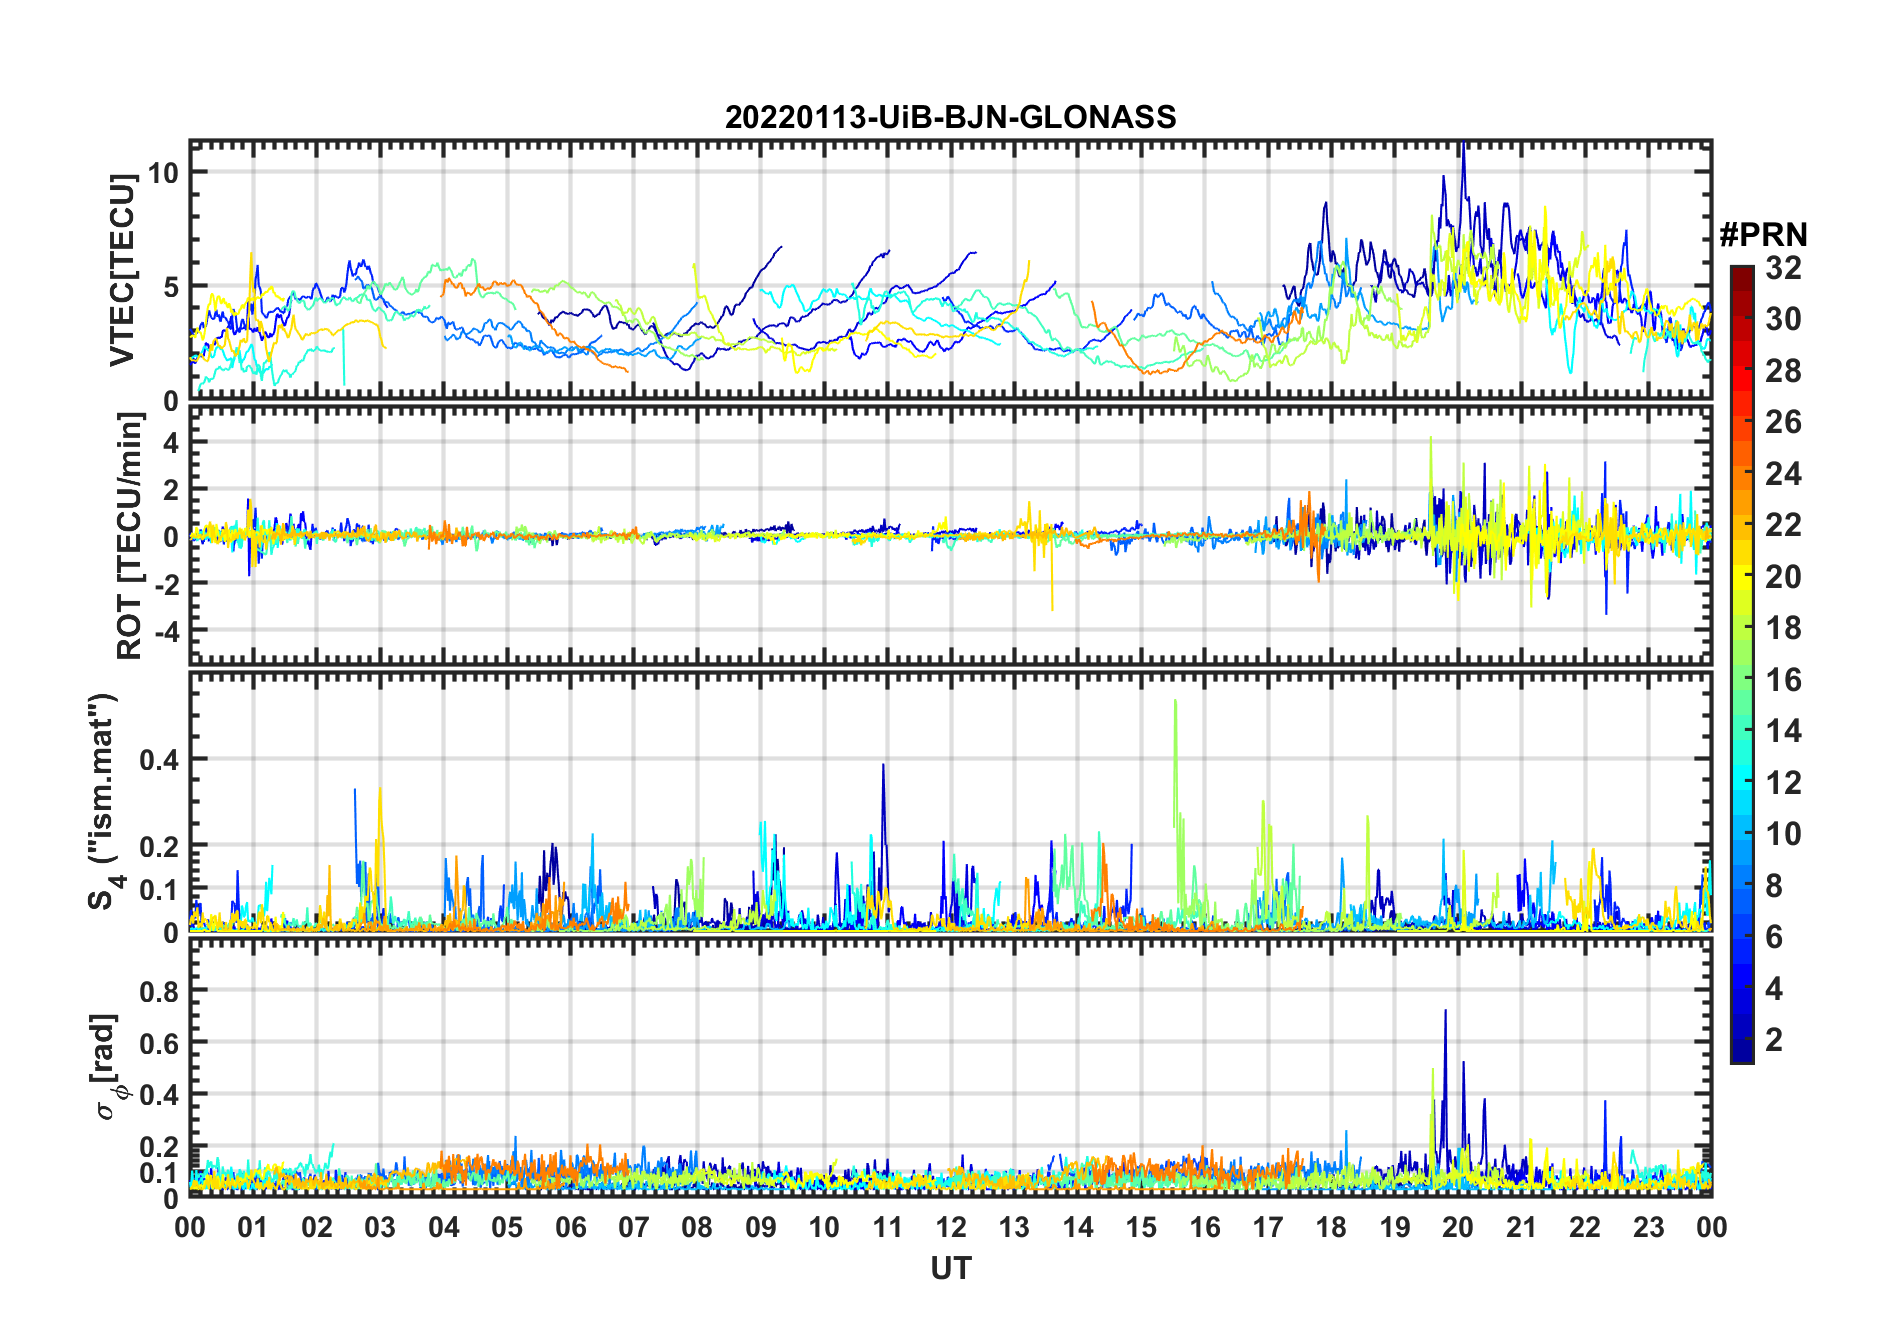Click colorbar tick label 20
This screenshot has height=1330, width=1902.
1783,577
